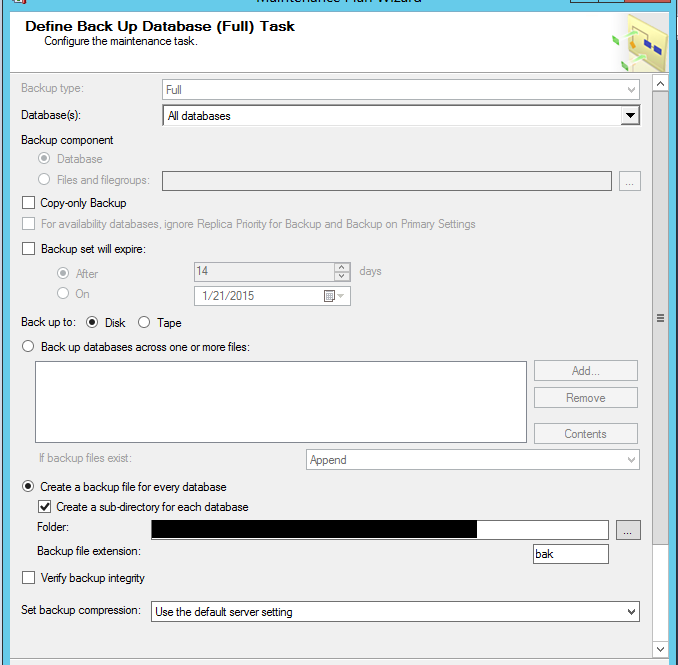Select Create a backup file for every database
The width and height of the screenshot is (678, 665).
28,487
